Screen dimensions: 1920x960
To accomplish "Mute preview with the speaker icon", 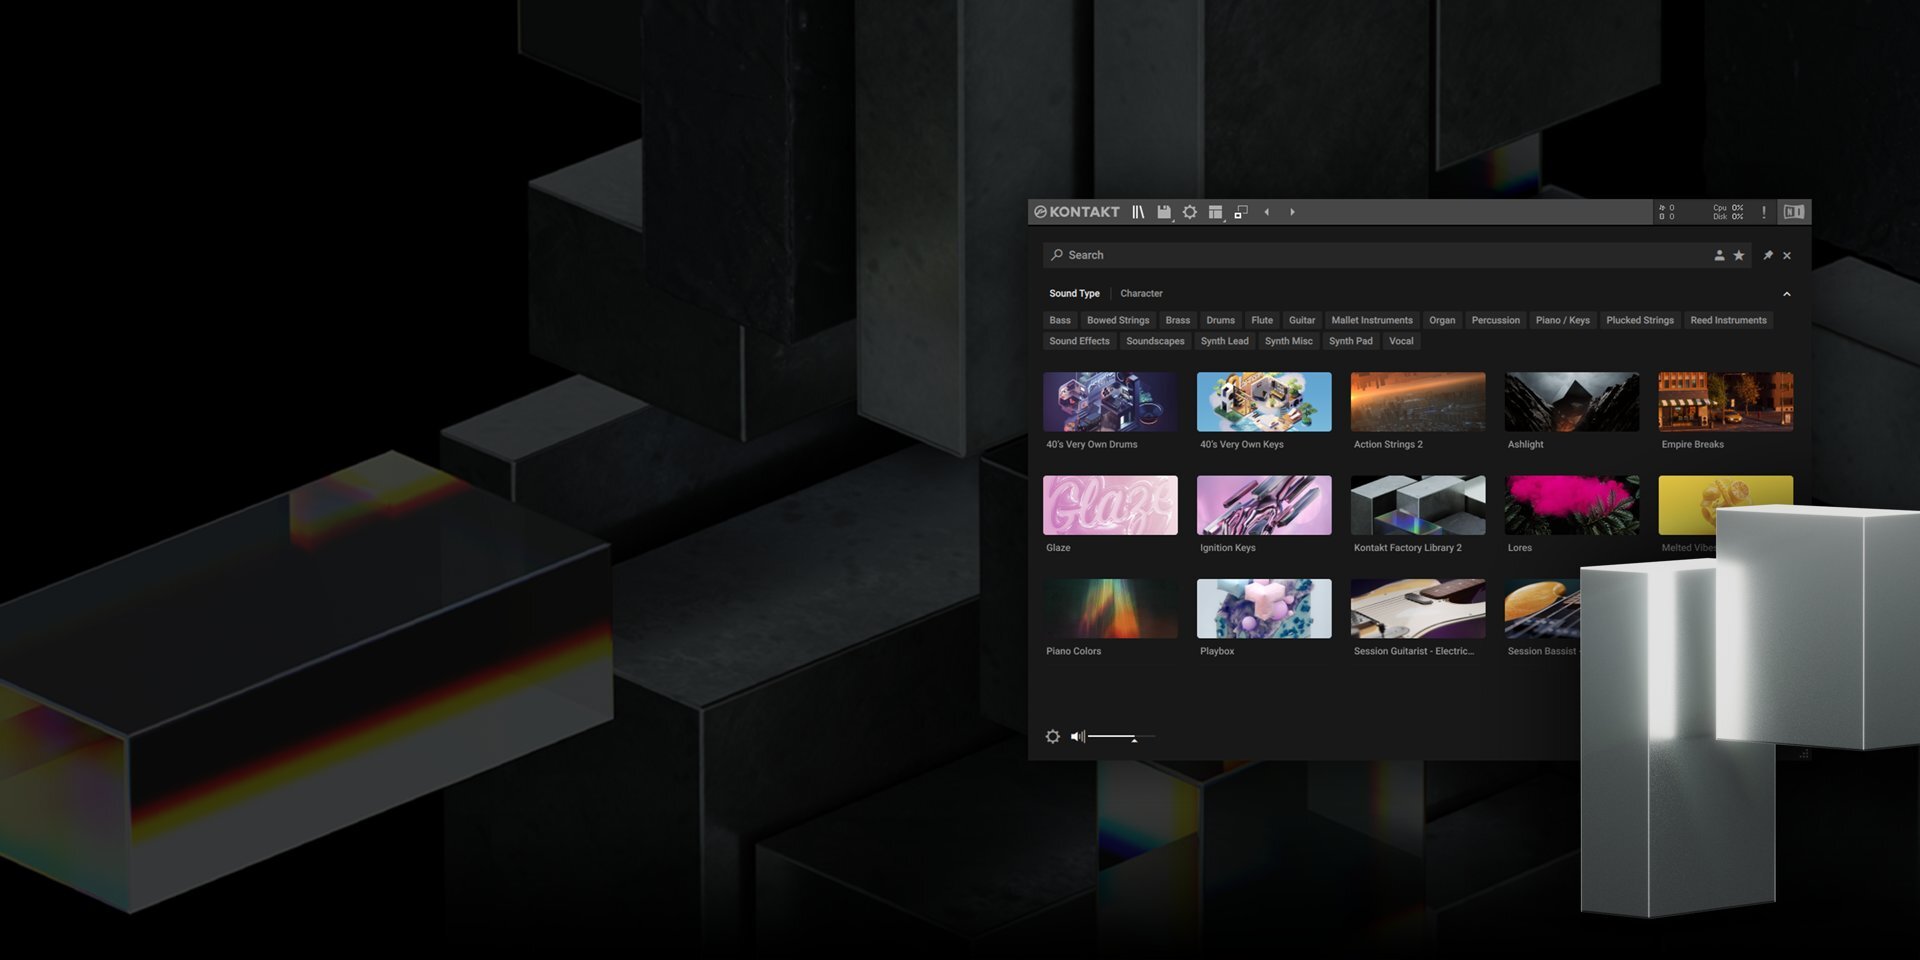I will coord(1078,737).
